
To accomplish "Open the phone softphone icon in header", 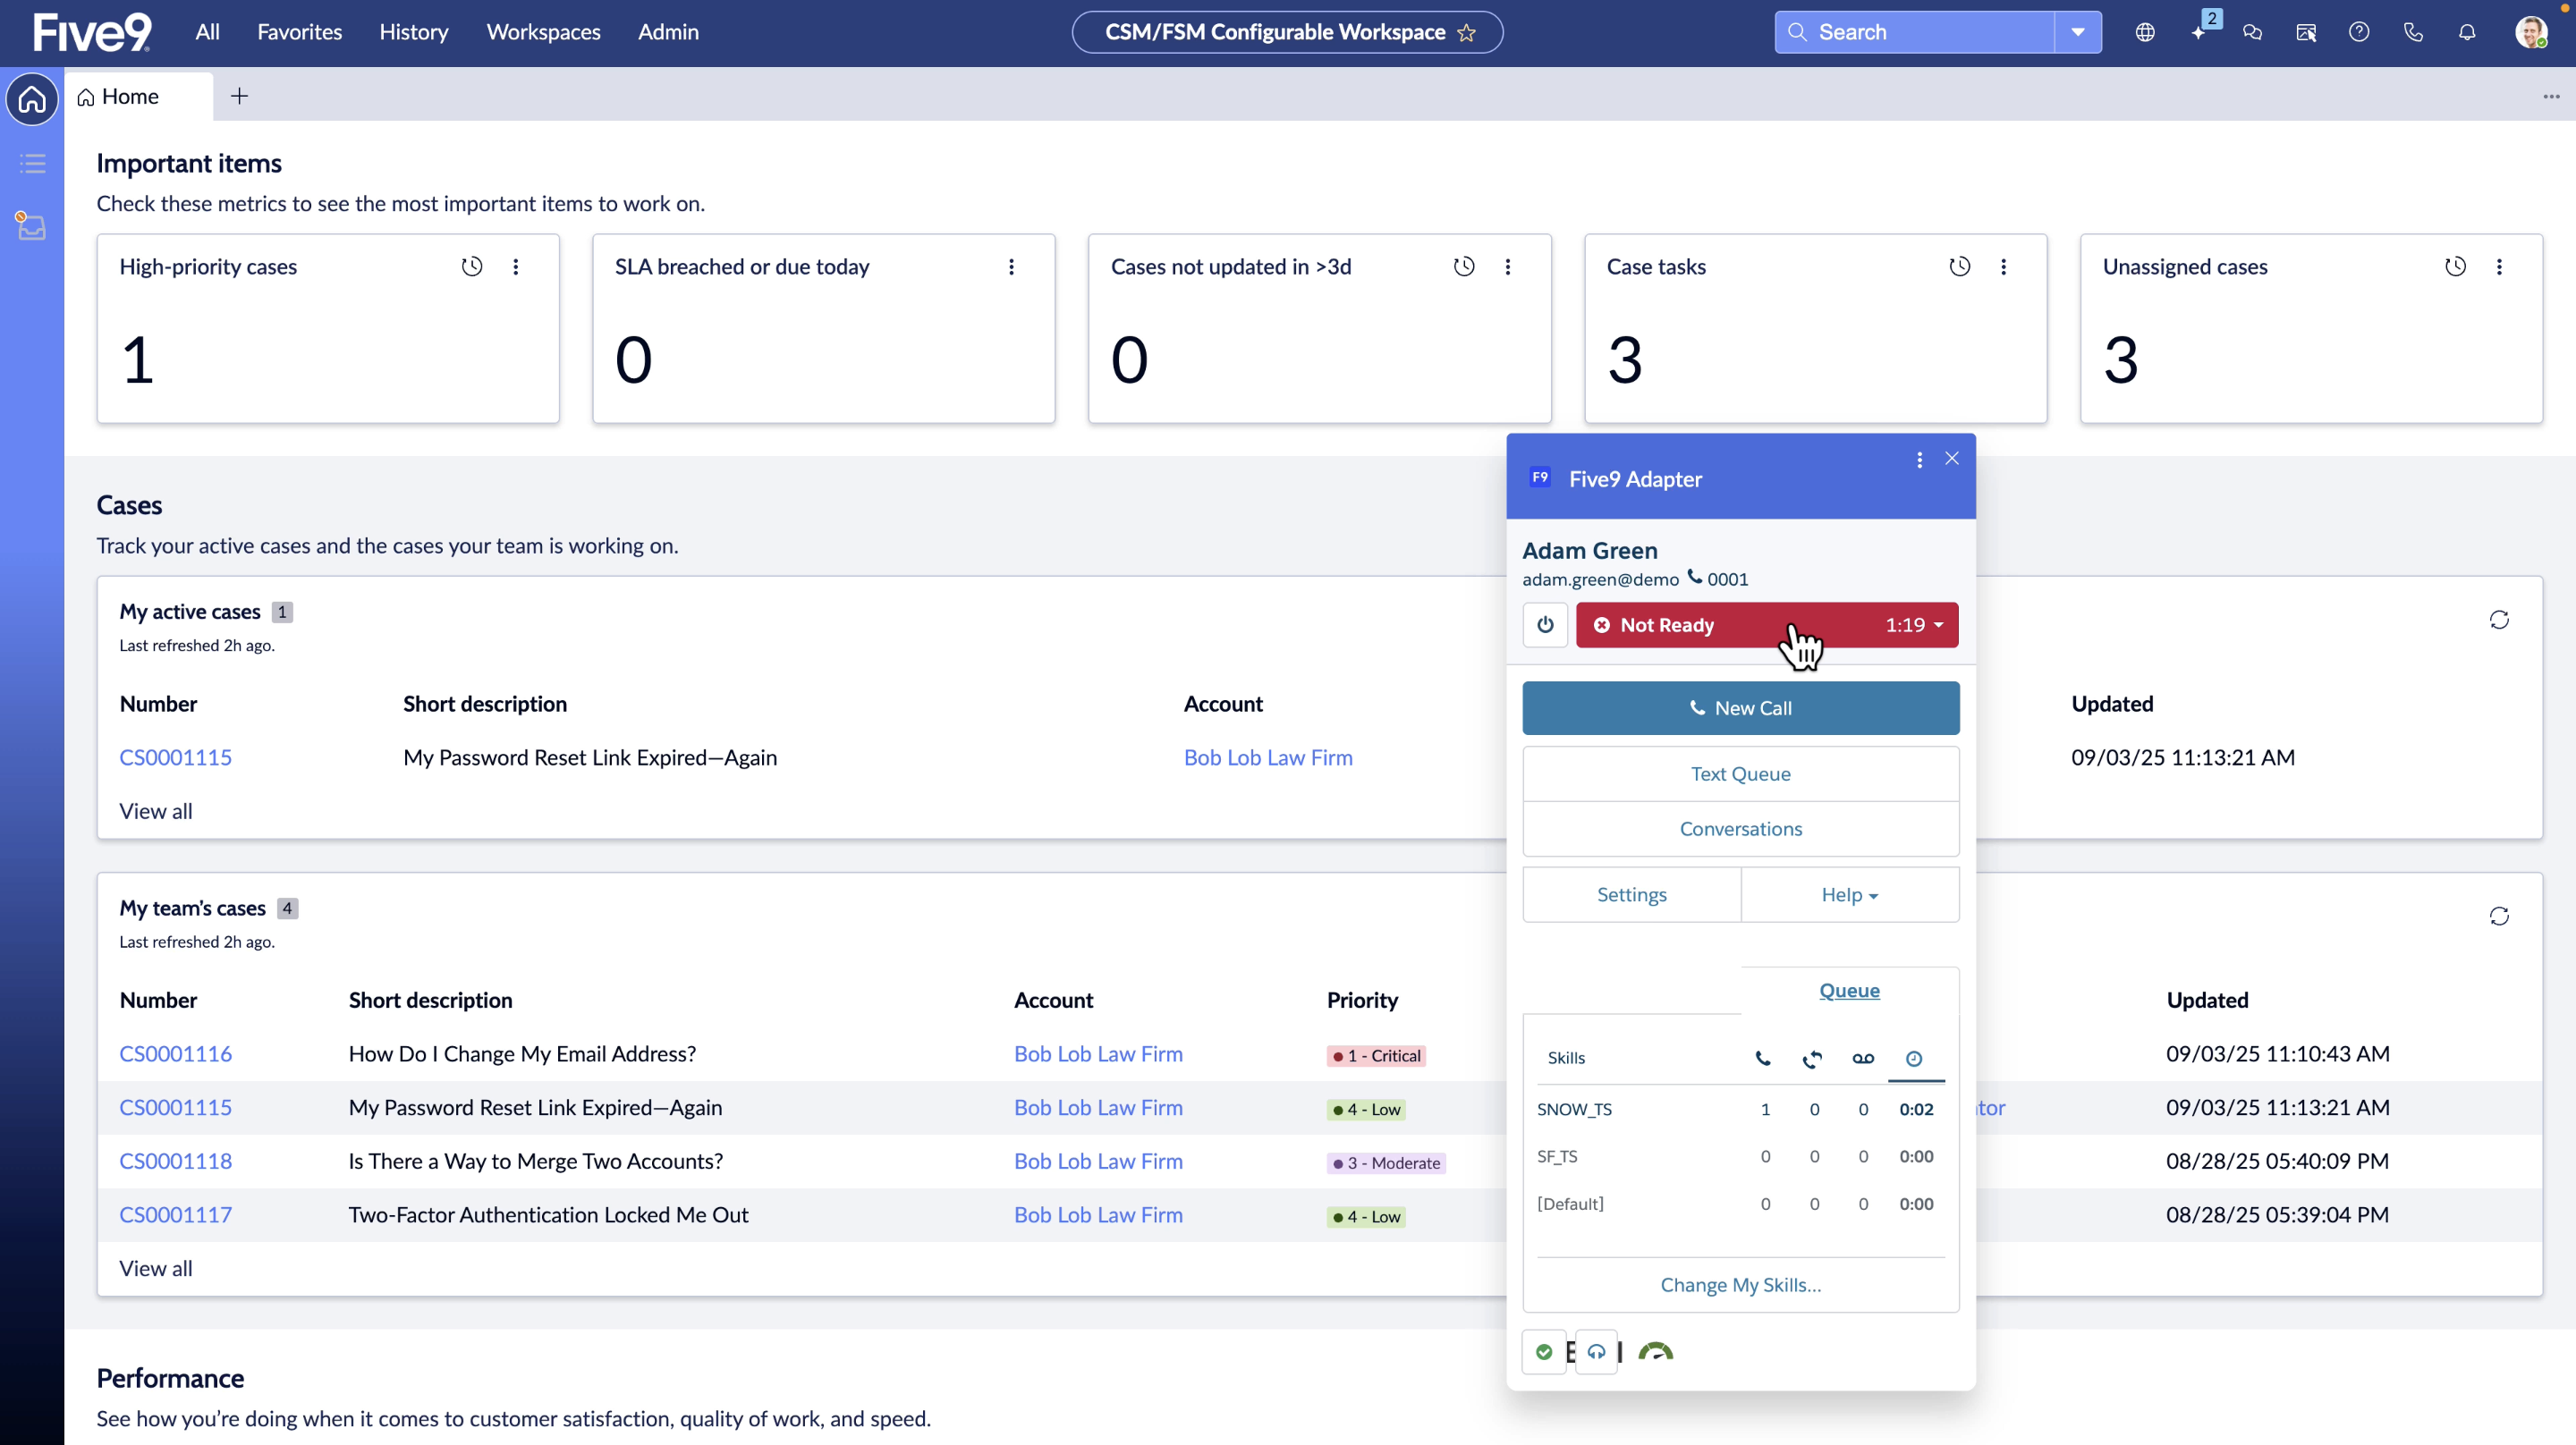I will [x=2413, y=32].
